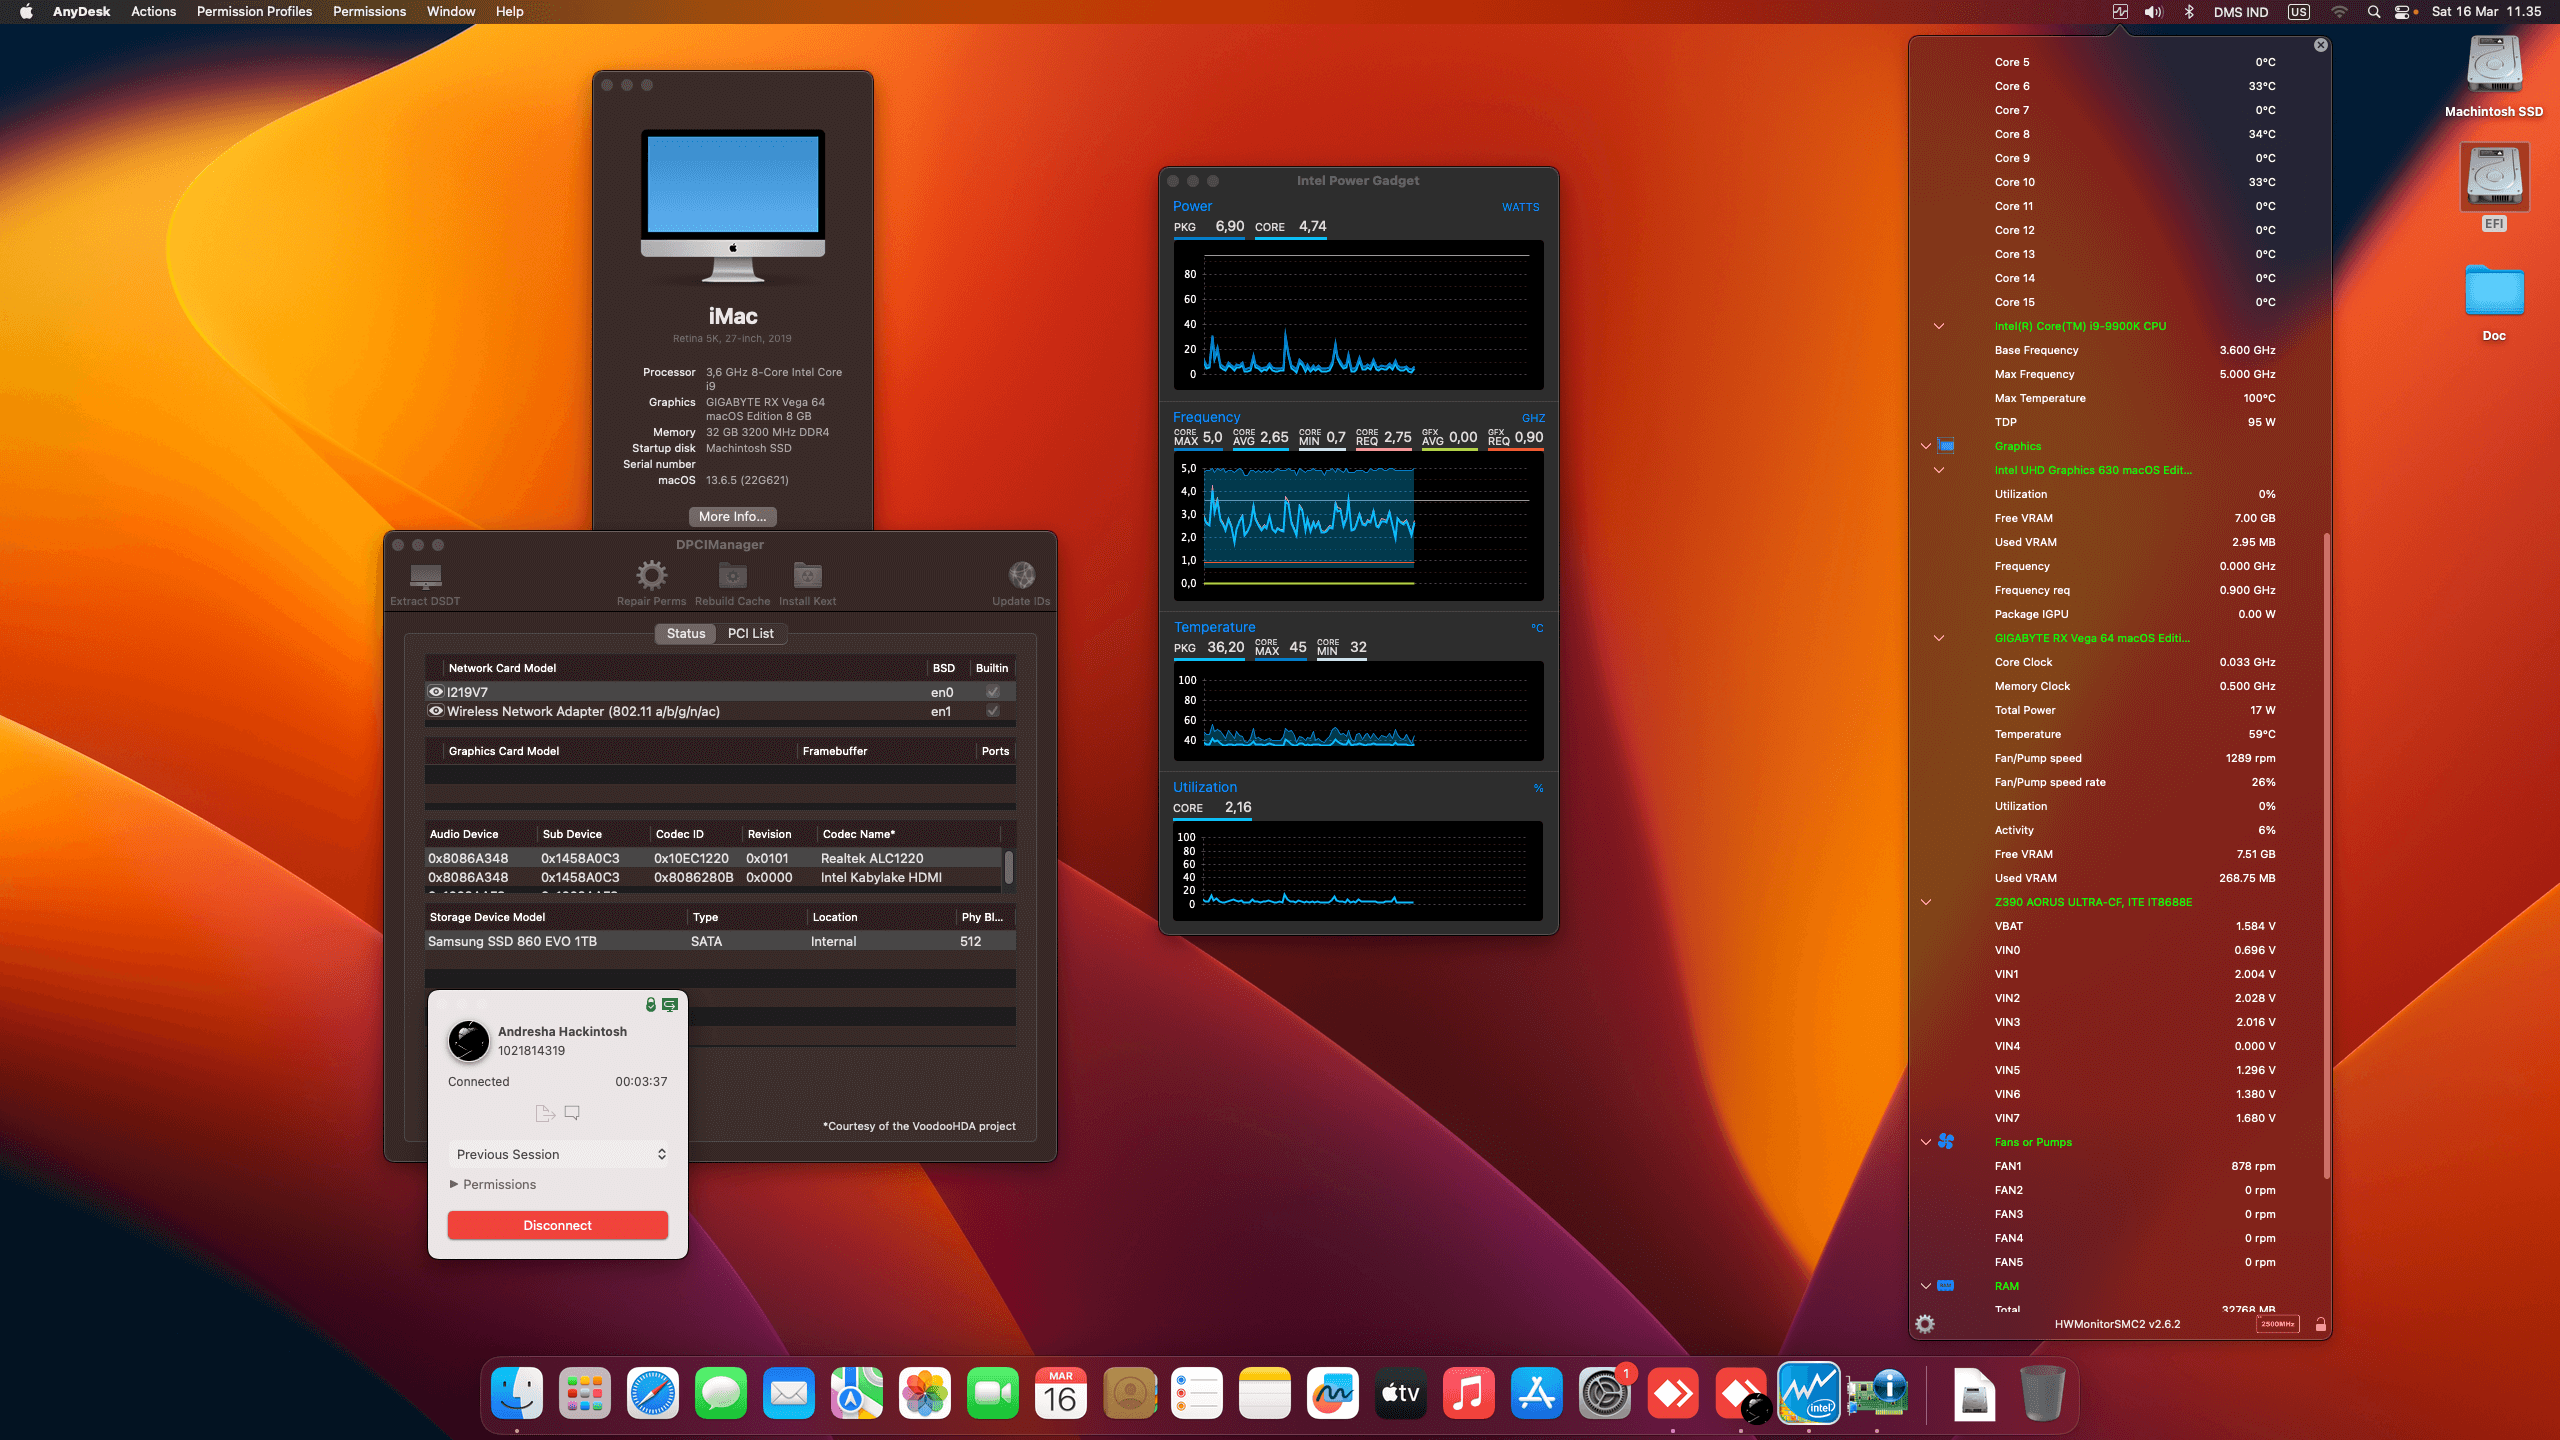Disconnect the AnyDesk session
Screen dimensions: 2560x1440
point(557,1224)
